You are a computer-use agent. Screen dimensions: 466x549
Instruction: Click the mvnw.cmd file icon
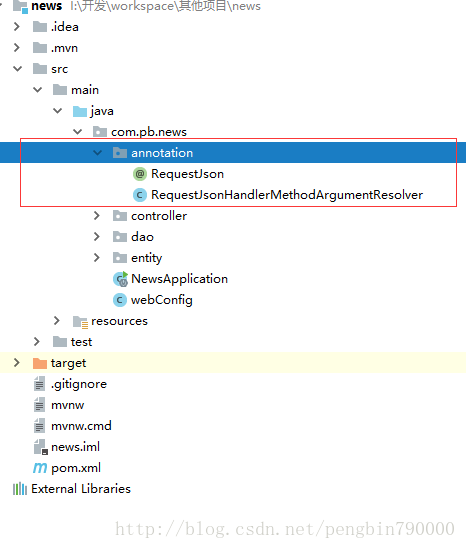click(39, 426)
